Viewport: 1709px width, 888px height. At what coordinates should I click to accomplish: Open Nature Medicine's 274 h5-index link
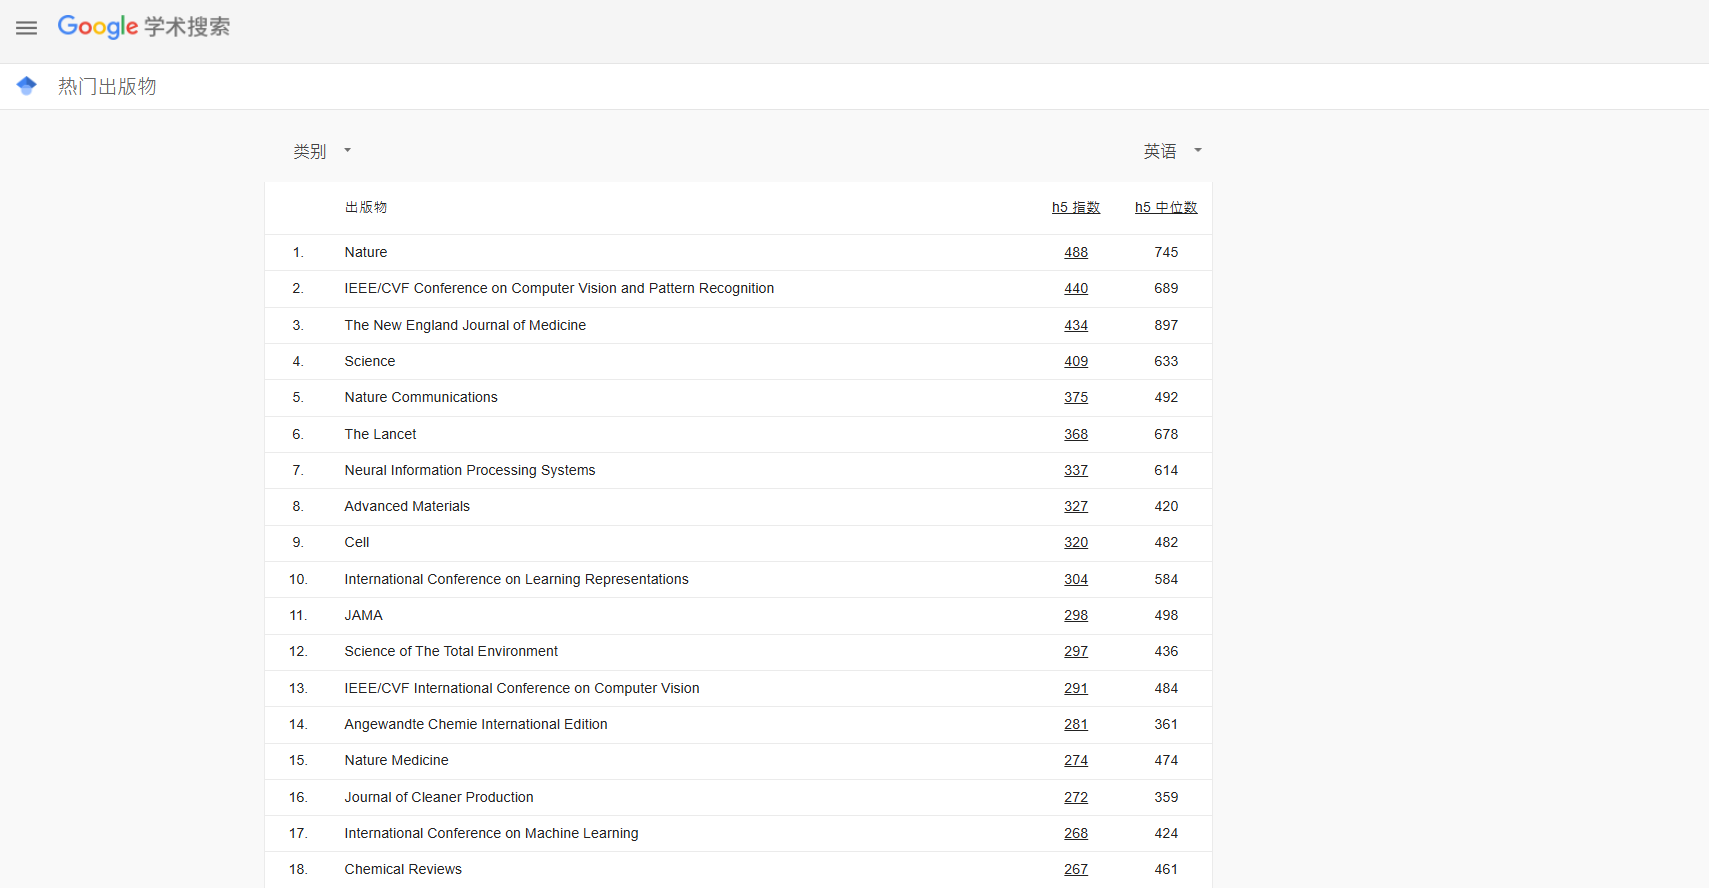coord(1076,760)
